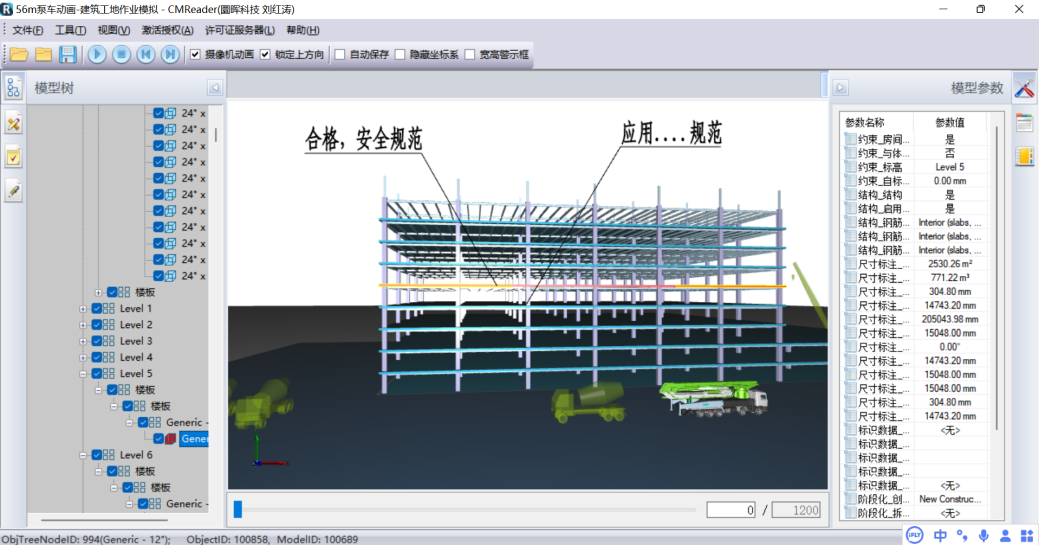Jump to the first frame

pos(146,54)
